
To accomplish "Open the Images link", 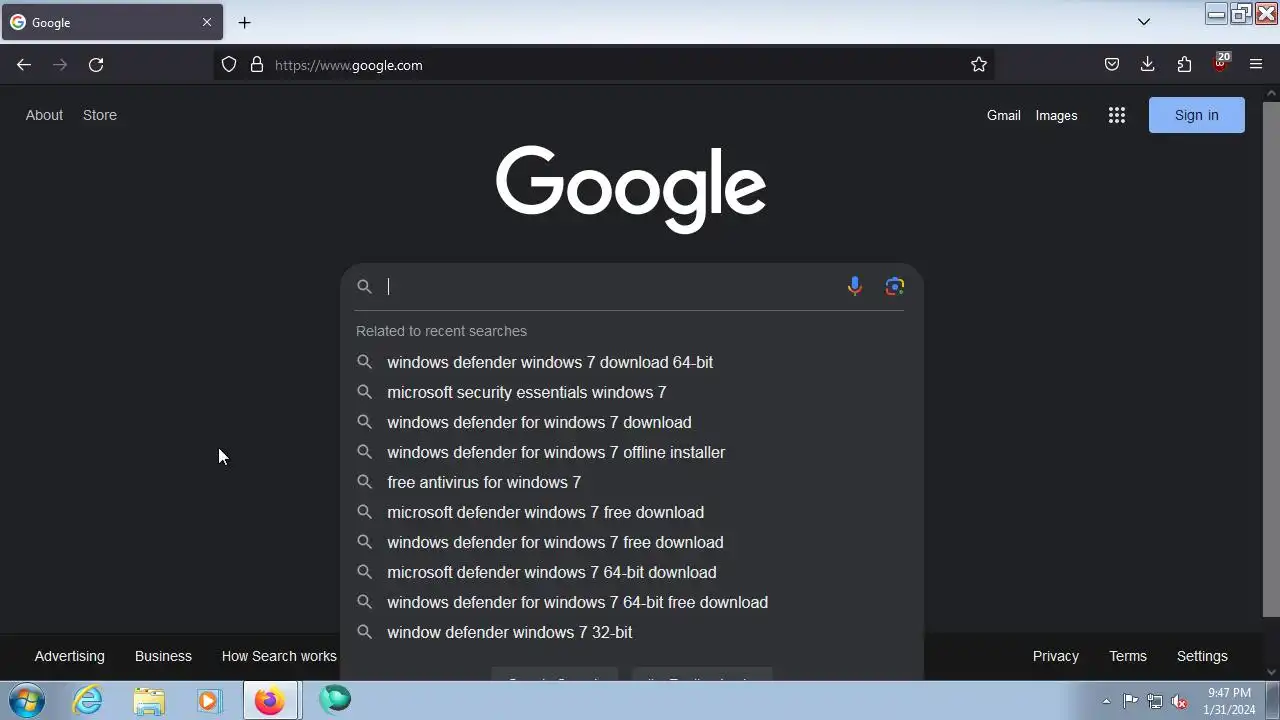I will (1056, 115).
